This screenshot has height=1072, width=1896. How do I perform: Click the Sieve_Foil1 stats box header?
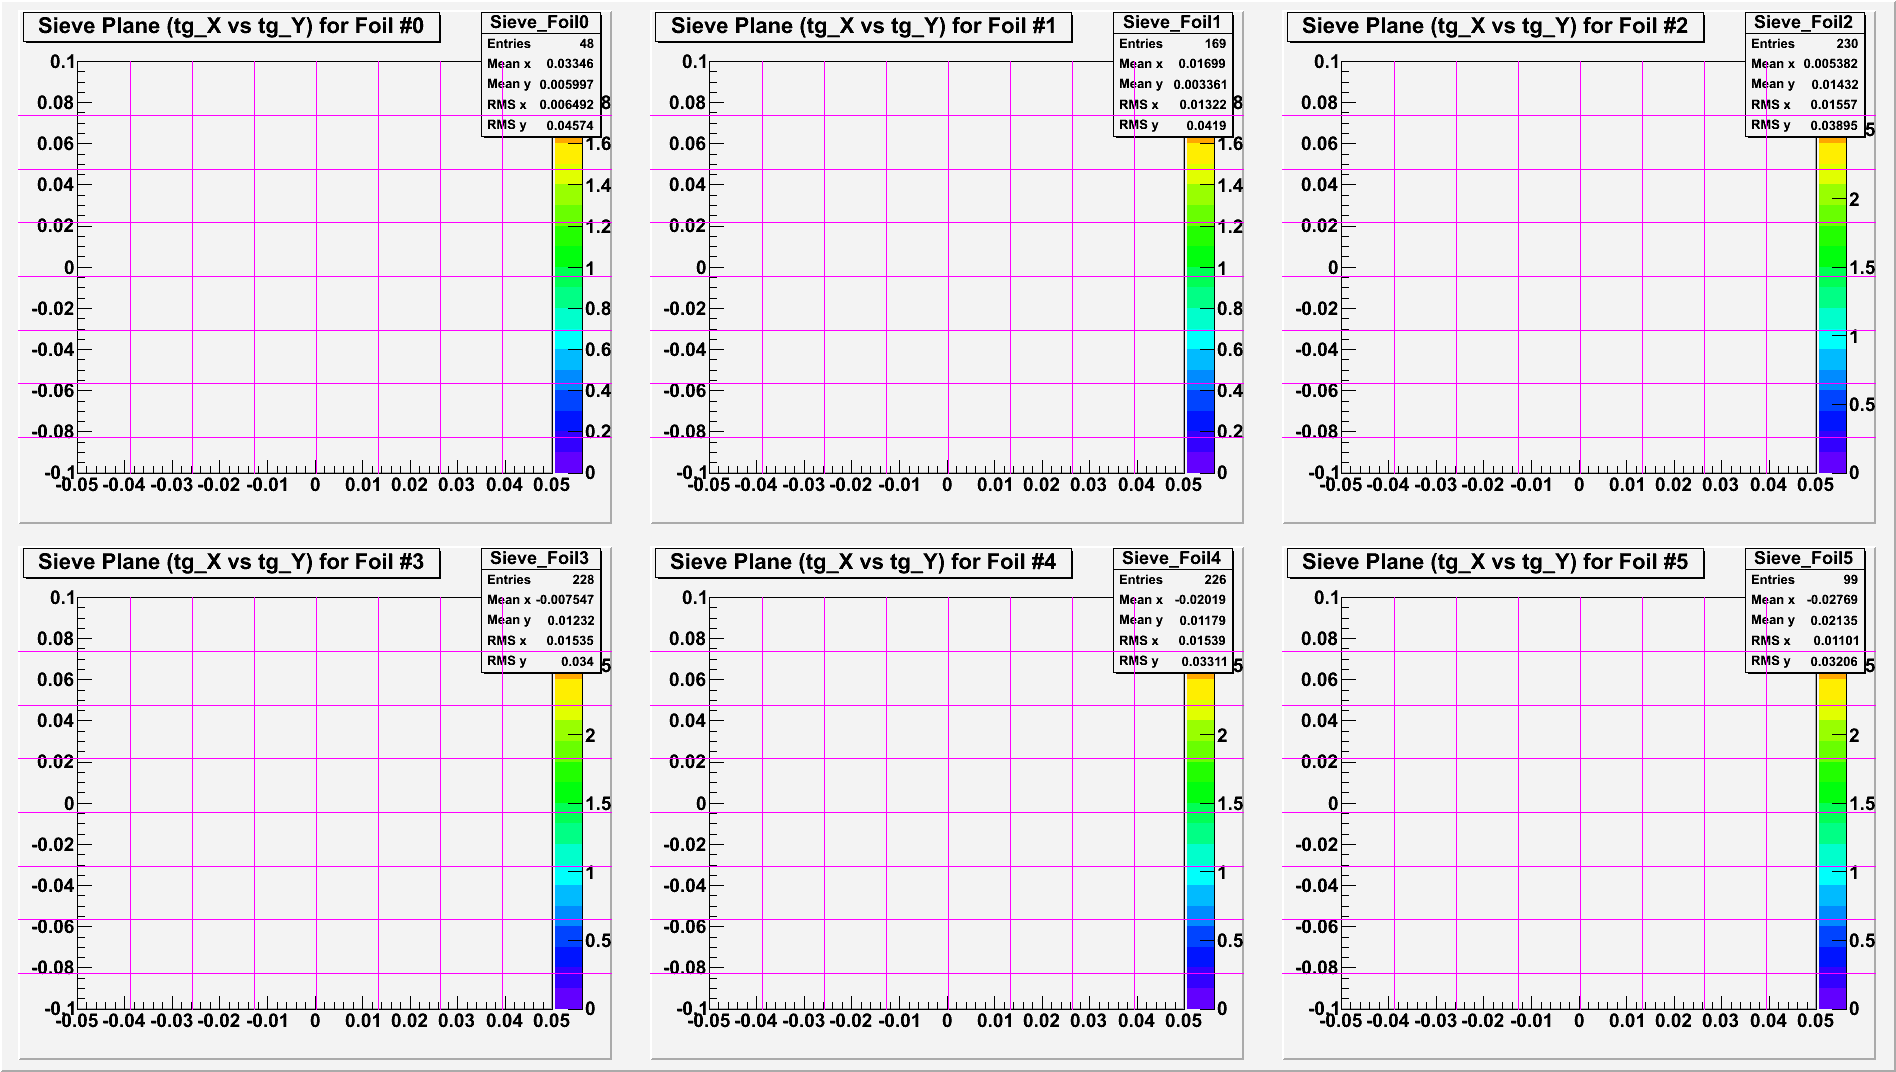point(1172,22)
